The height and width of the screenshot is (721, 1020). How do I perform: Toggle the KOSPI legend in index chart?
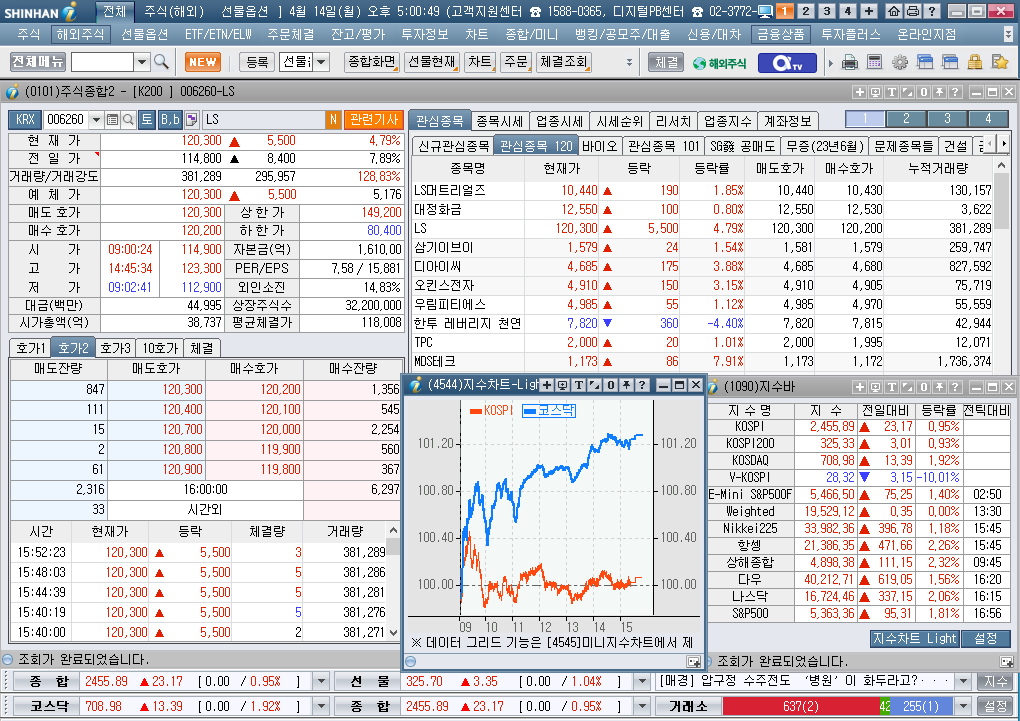[490, 411]
